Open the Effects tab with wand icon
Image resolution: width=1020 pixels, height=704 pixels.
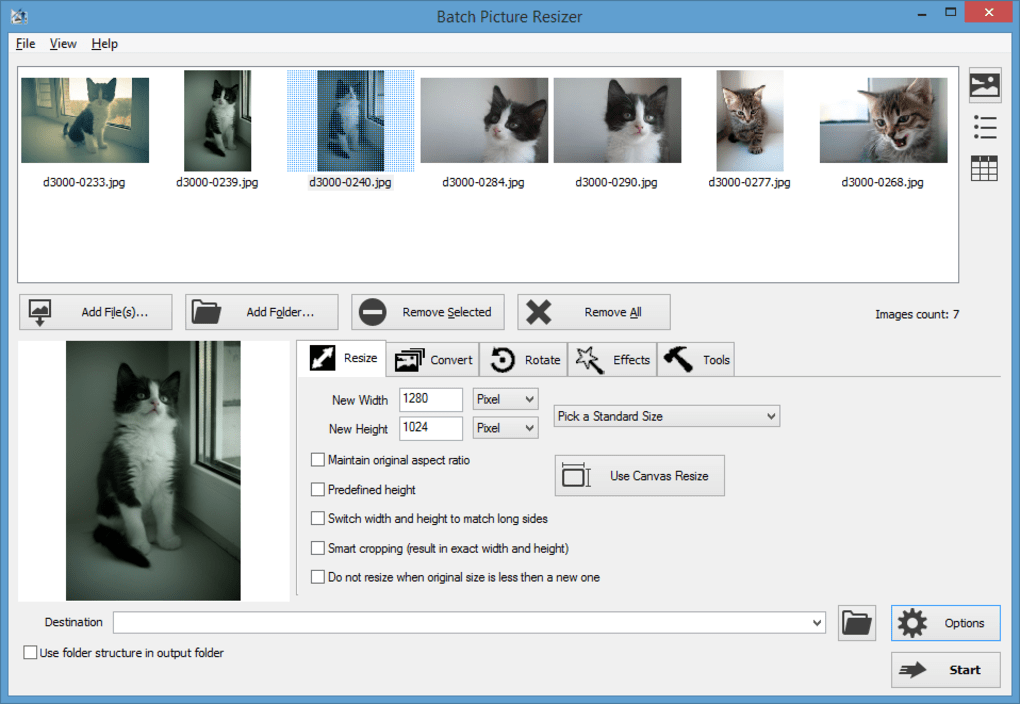(613, 360)
